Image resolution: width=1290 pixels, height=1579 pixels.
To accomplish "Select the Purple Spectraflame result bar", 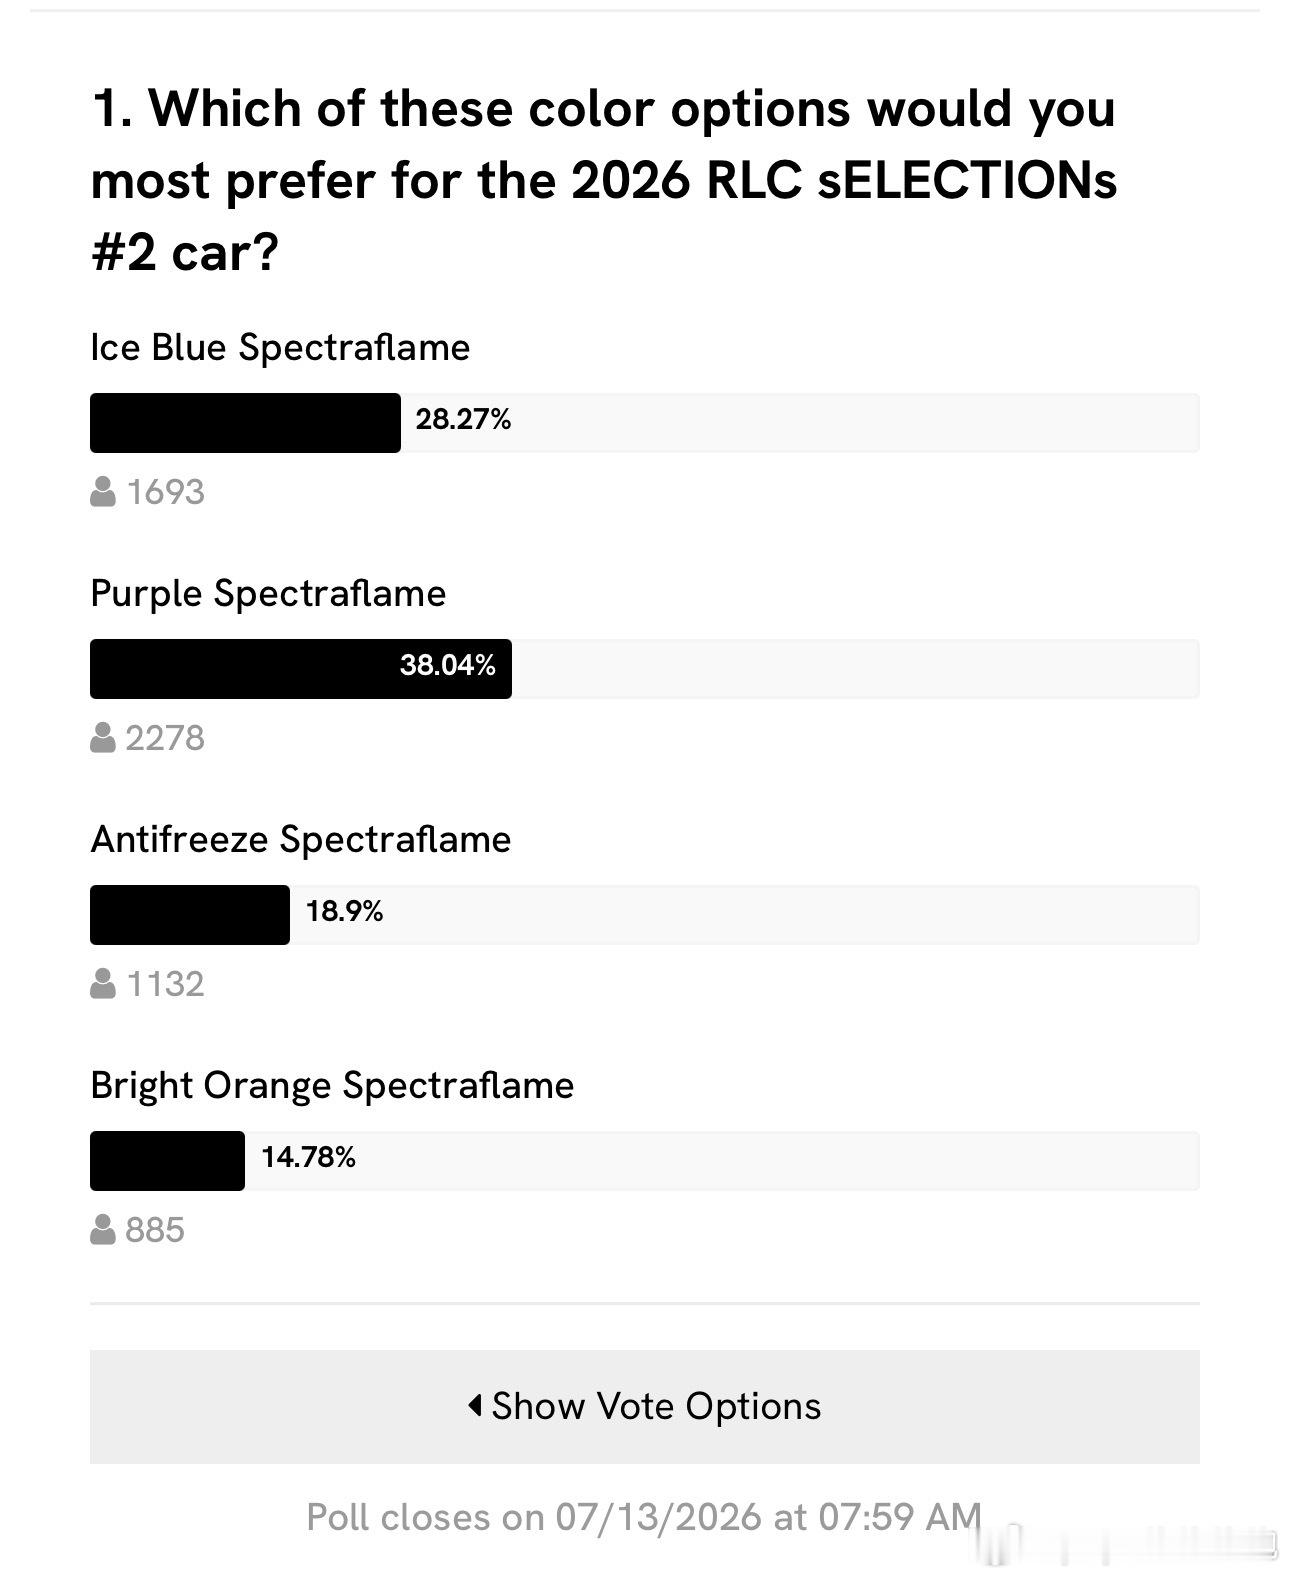I will coord(645,669).
